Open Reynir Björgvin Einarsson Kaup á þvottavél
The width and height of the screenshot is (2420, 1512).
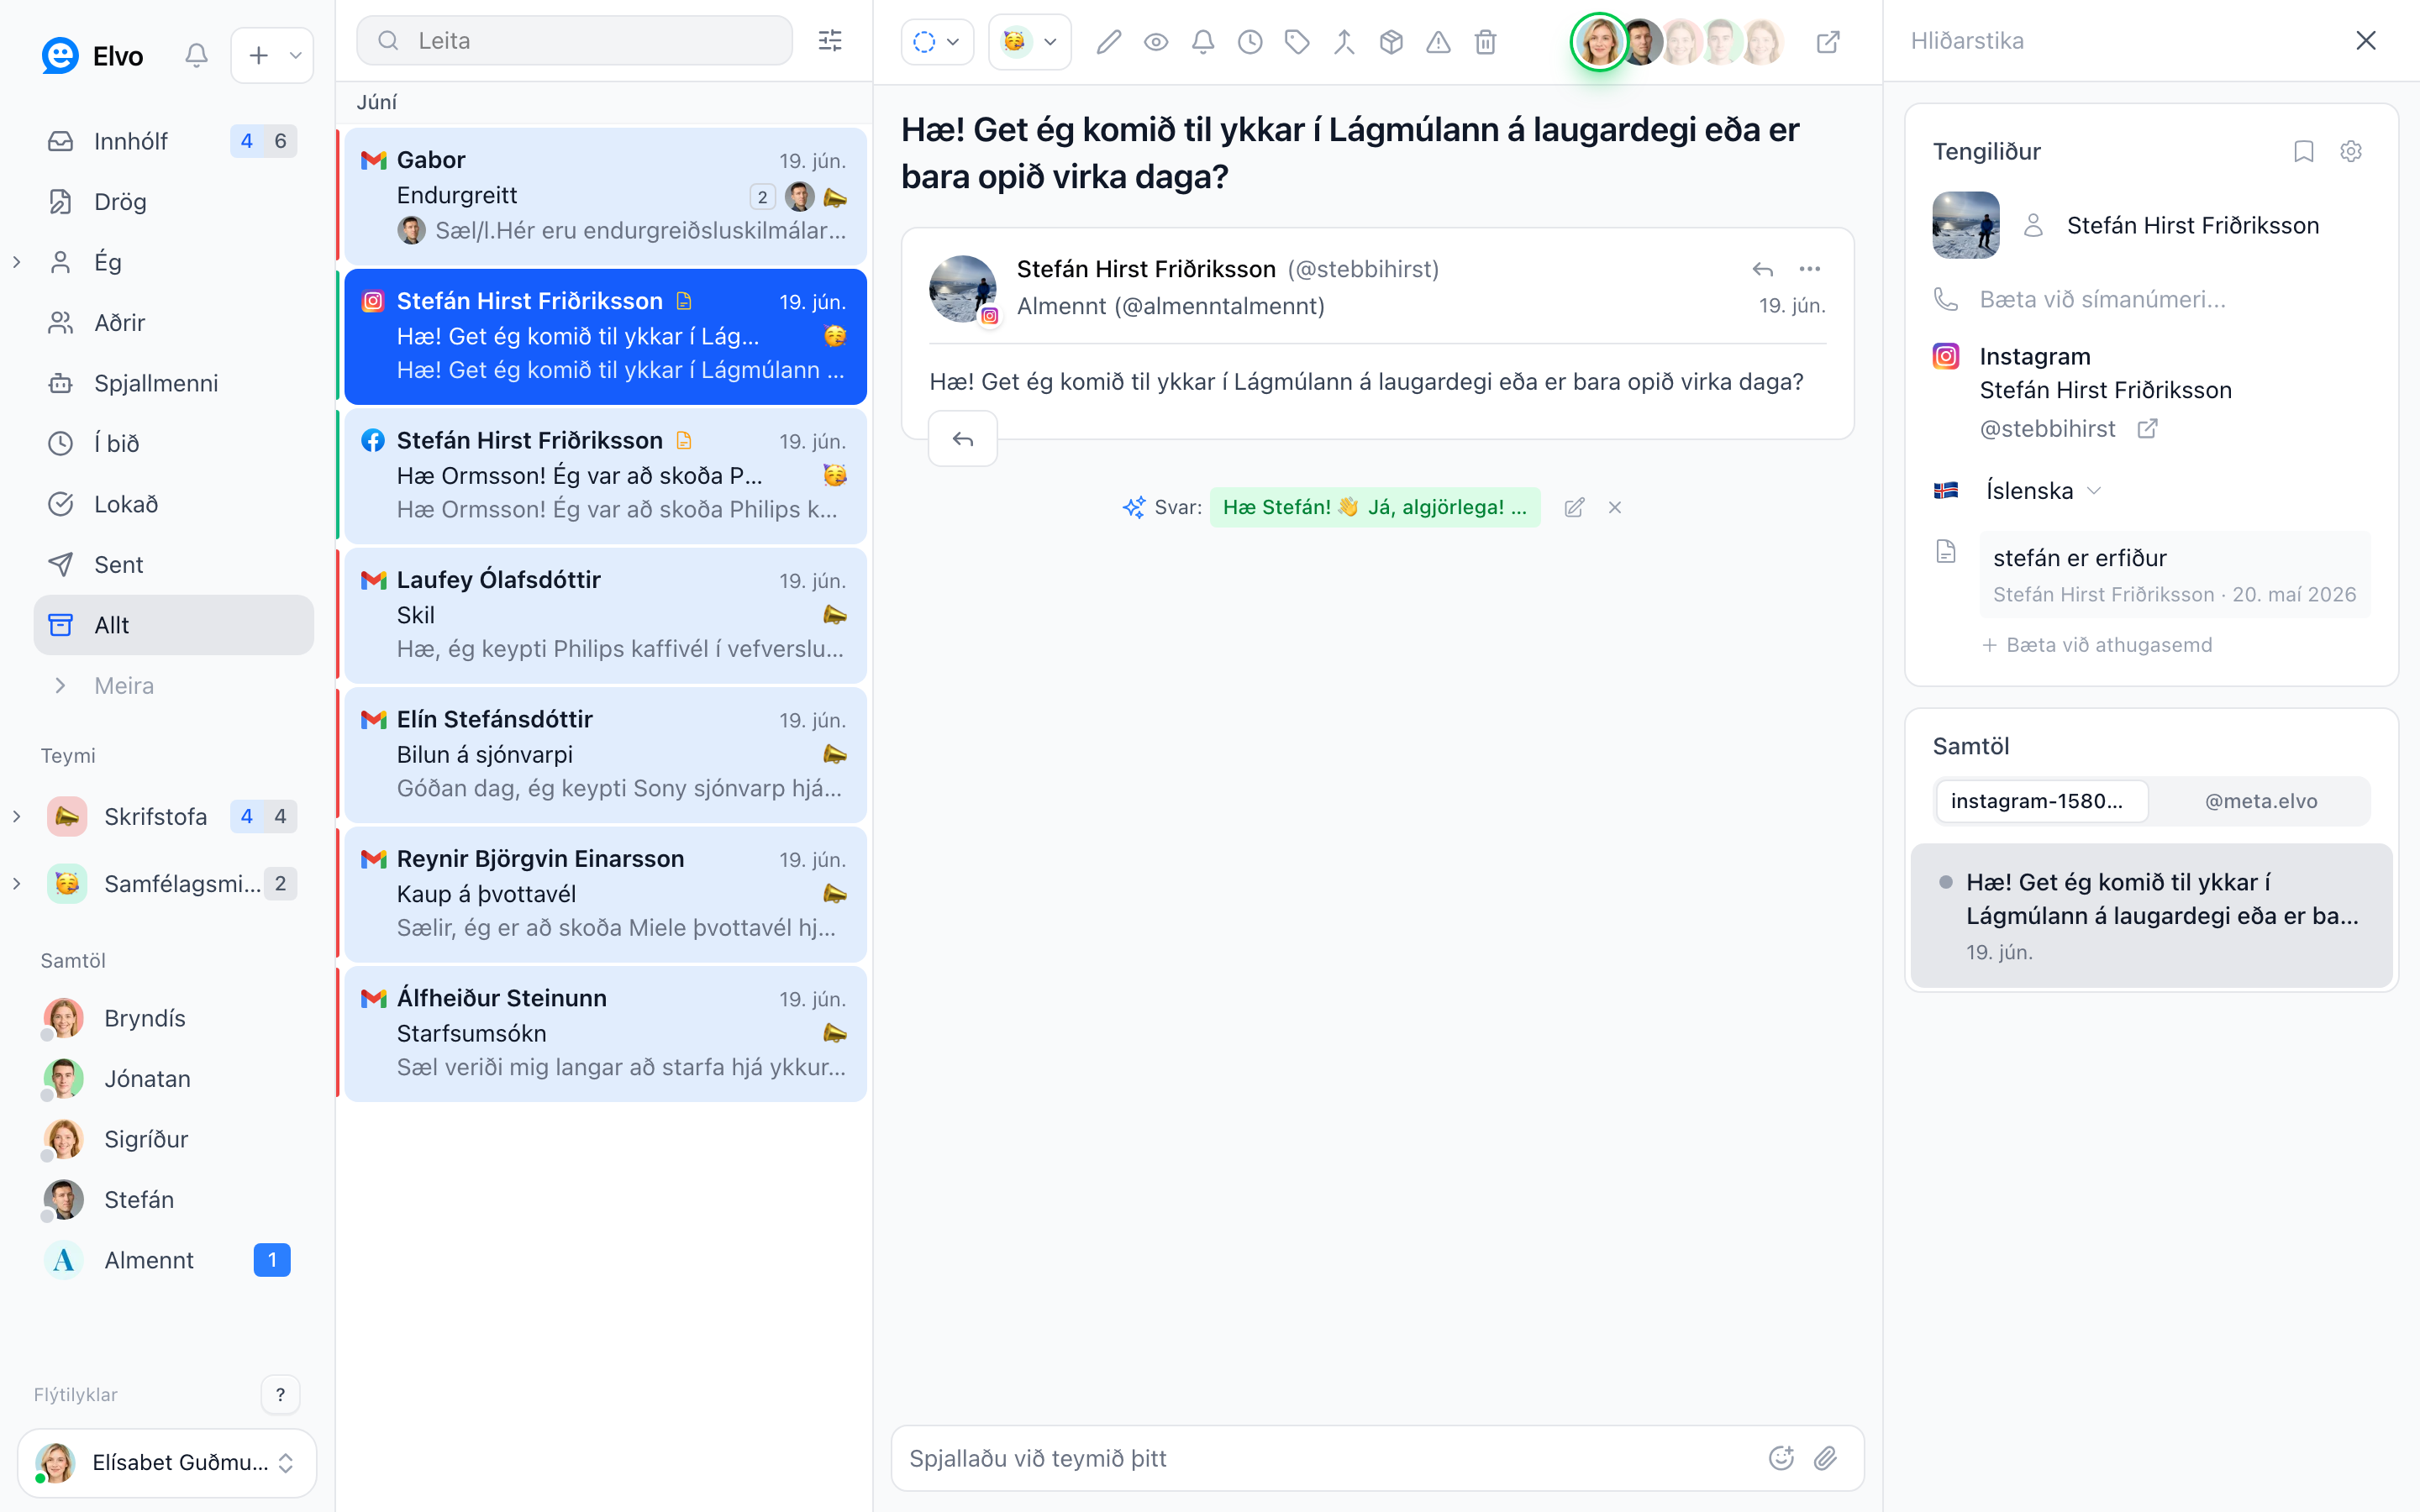605,894
